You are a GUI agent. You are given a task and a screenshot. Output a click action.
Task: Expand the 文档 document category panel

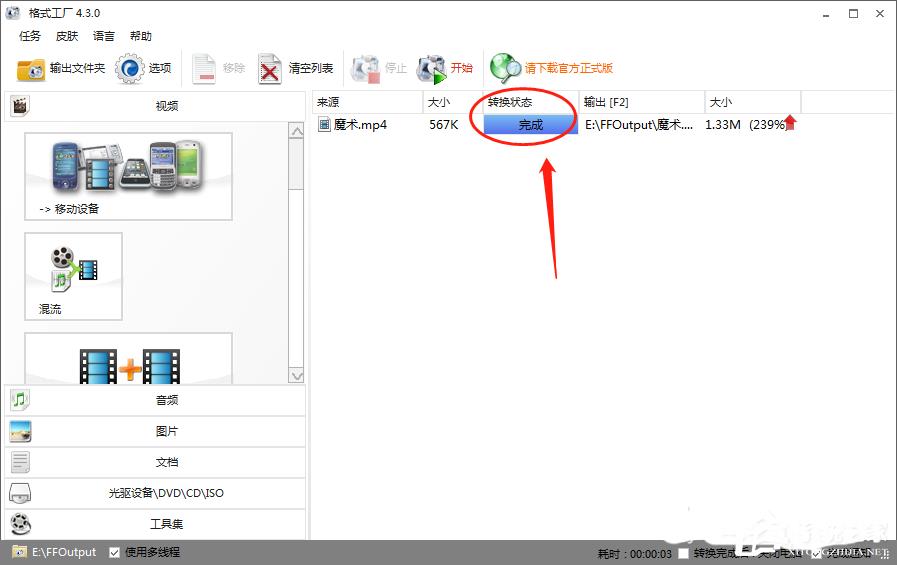click(x=155, y=462)
